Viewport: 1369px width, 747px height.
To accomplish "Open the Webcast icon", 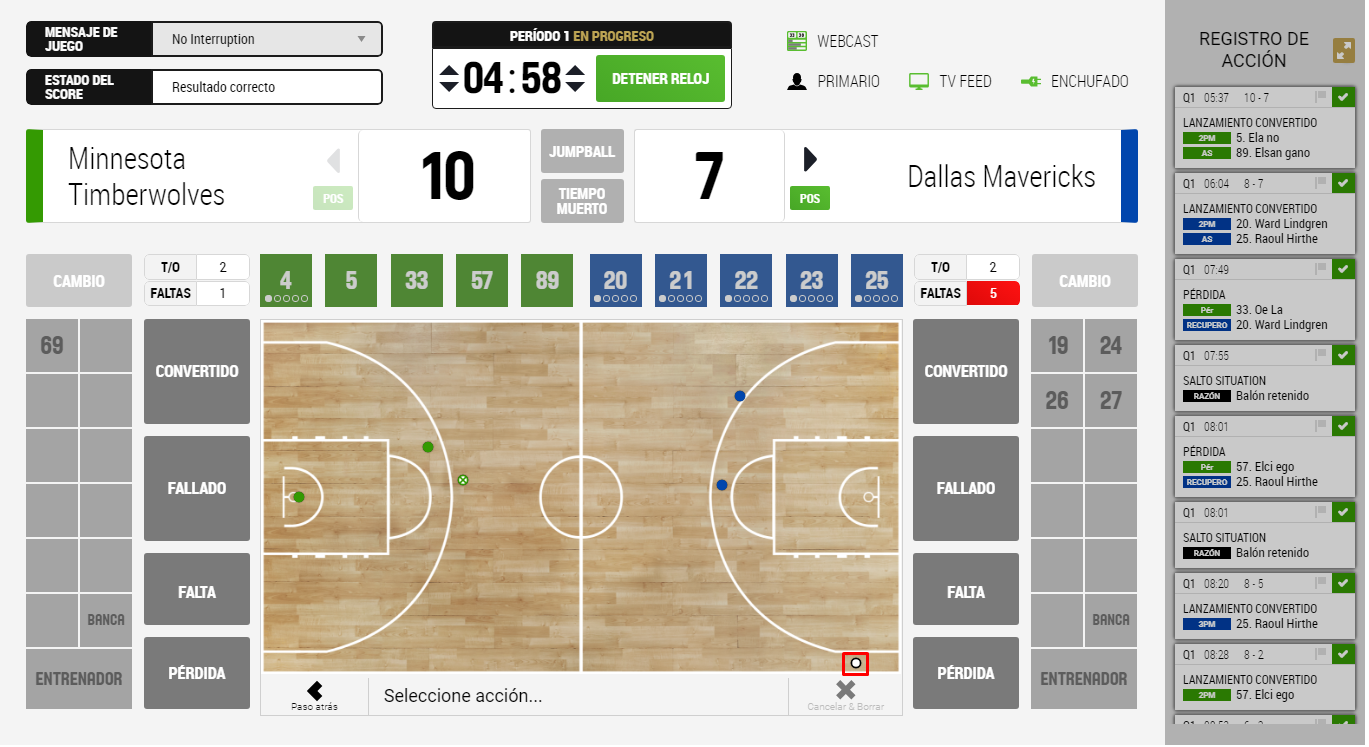I will click(797, 41).
